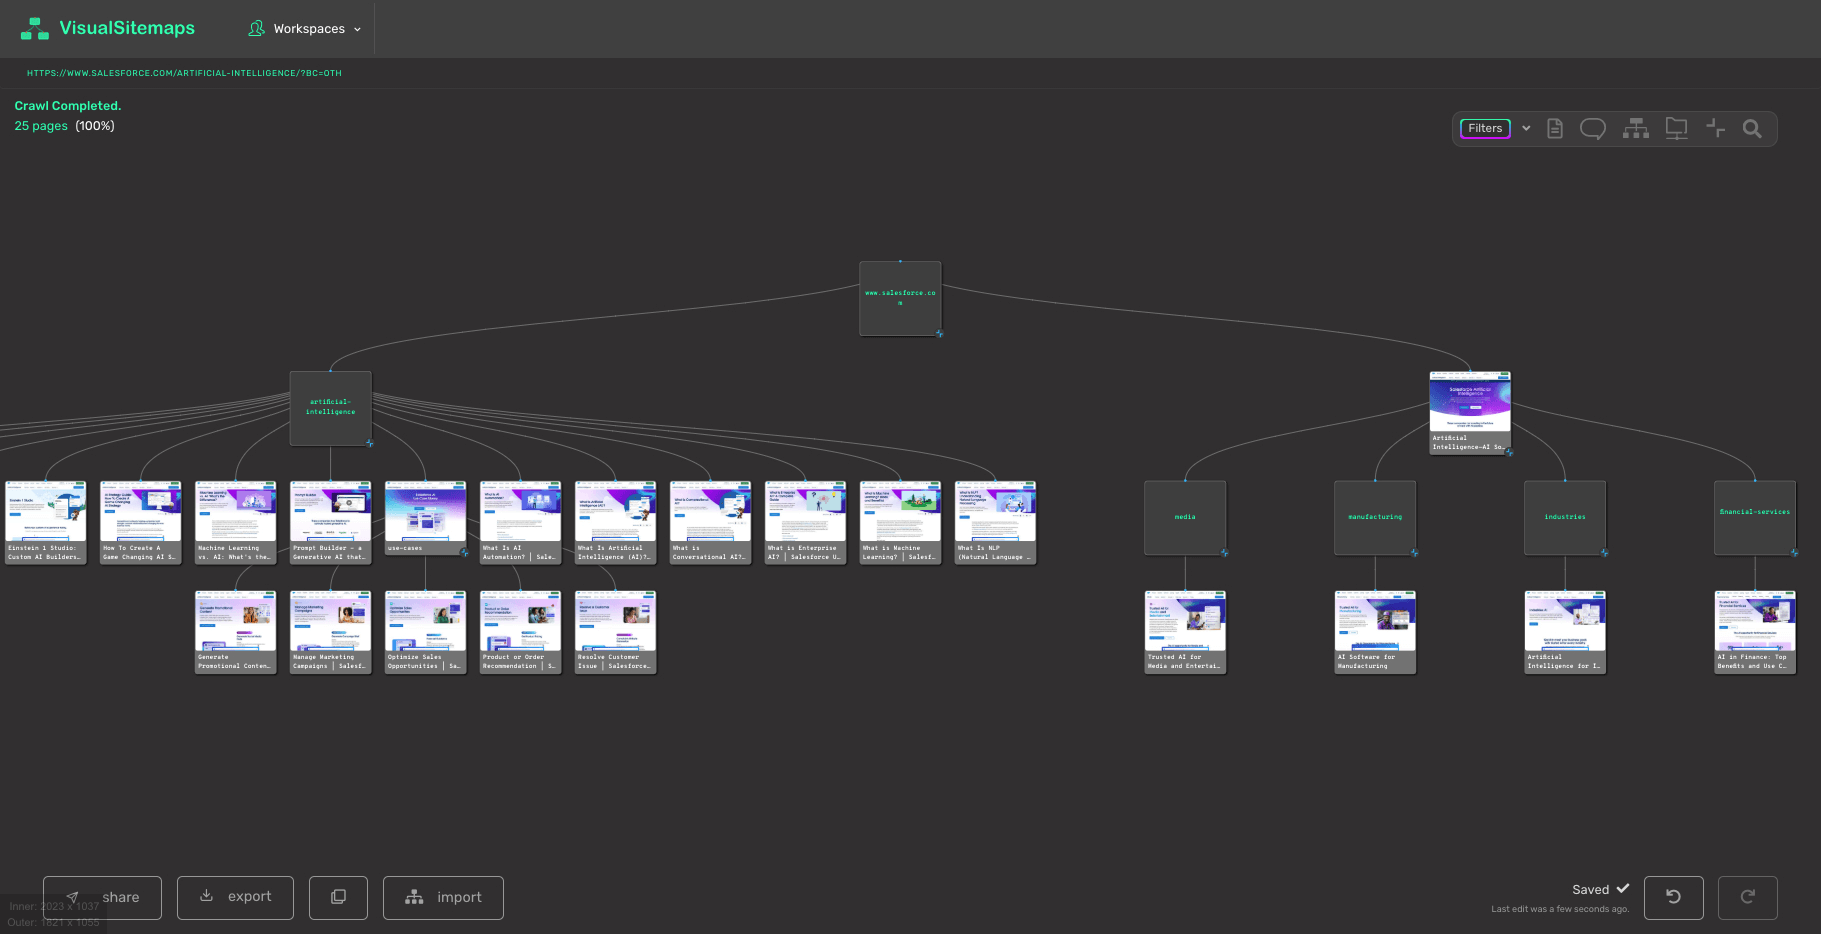Click the 25 pages link
The height and width of the screenshot is (934, 1821).
pyautogui.click(x=41, y=126)
